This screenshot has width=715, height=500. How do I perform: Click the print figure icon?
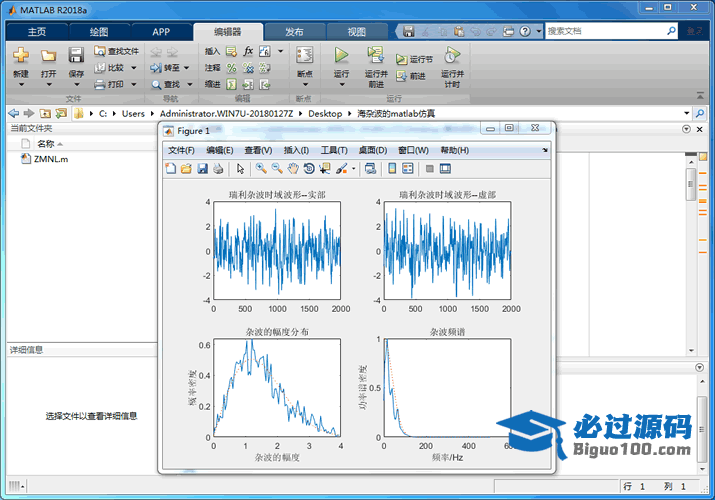(x=218, y=169)
